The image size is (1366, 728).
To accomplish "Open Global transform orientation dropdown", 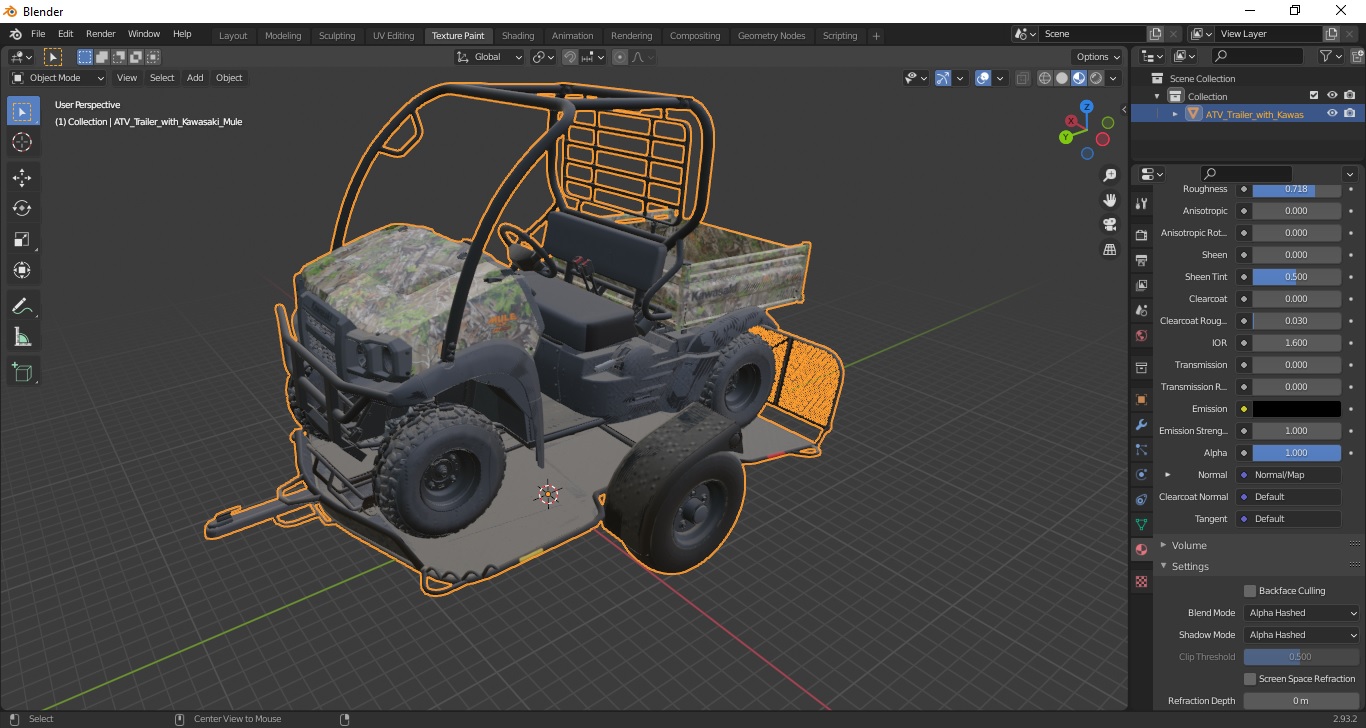I will (489, 57).
